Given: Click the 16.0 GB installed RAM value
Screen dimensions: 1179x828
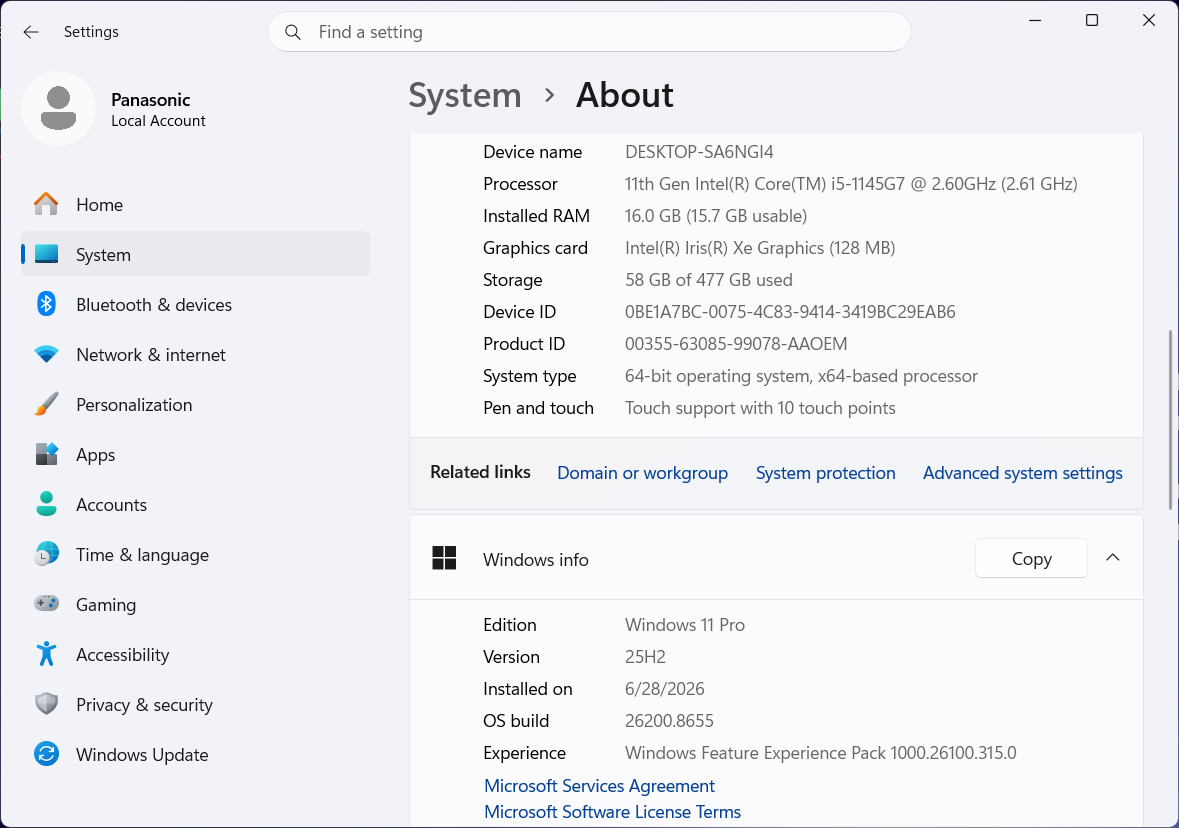Looking at the screenshot, I should (x=716, y=216).
